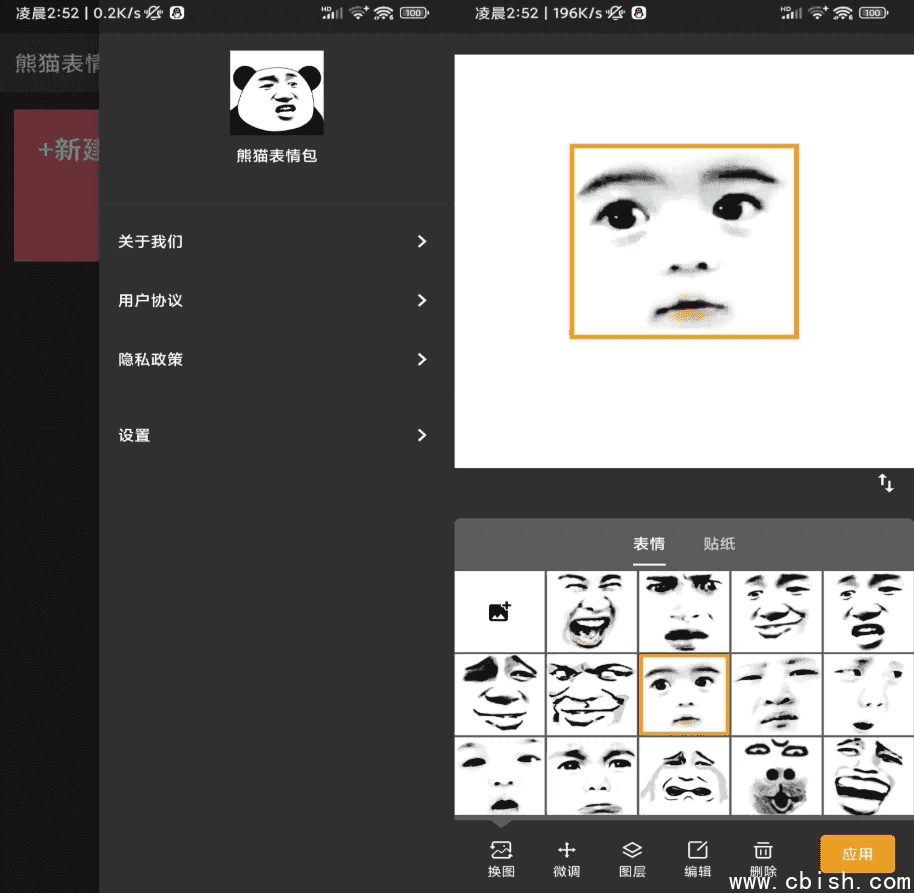
Task: Open the 用户协议 (User Agreement) section
Action: [x=276, y=300]
